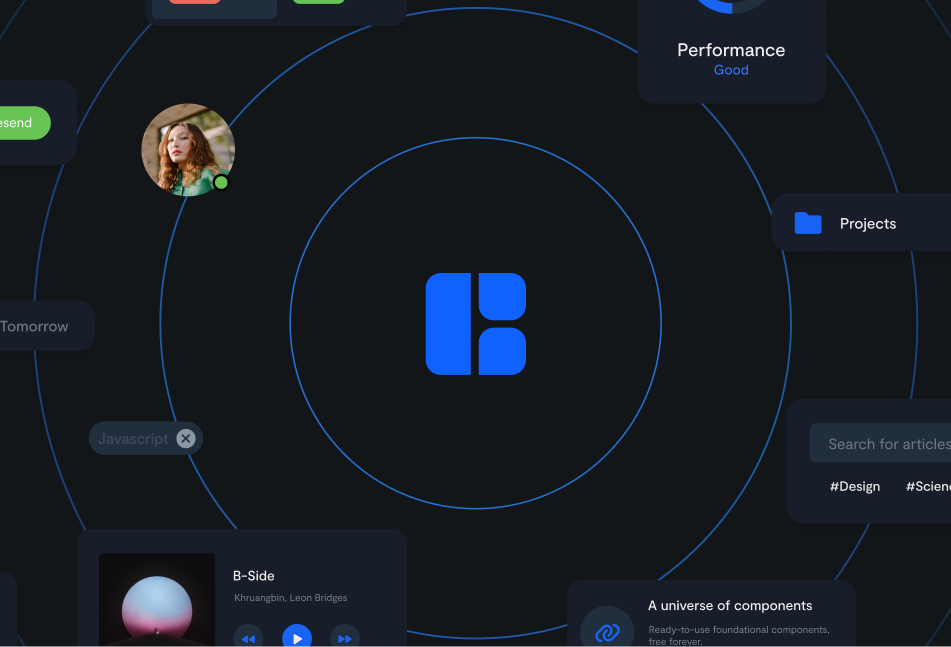Click the green online status dot
Viewport: 951px width, 647px height.
(221, 183)
